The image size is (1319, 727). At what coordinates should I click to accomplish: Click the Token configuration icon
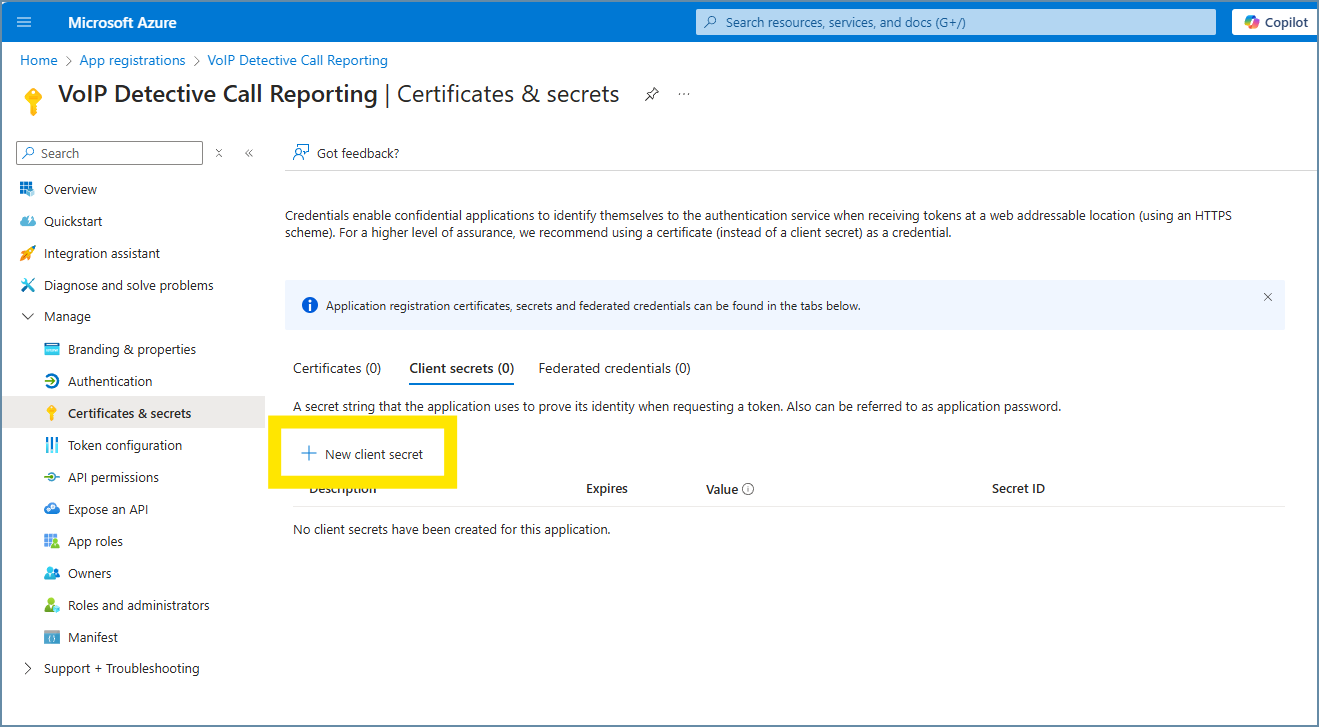[52, 445]
